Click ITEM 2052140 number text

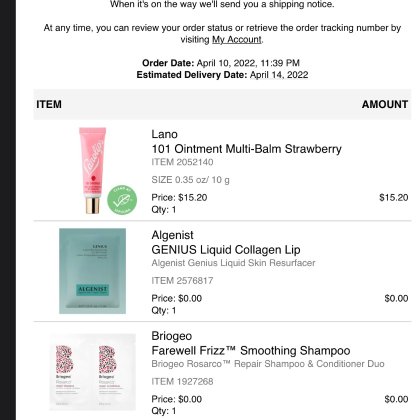(182, 162)
